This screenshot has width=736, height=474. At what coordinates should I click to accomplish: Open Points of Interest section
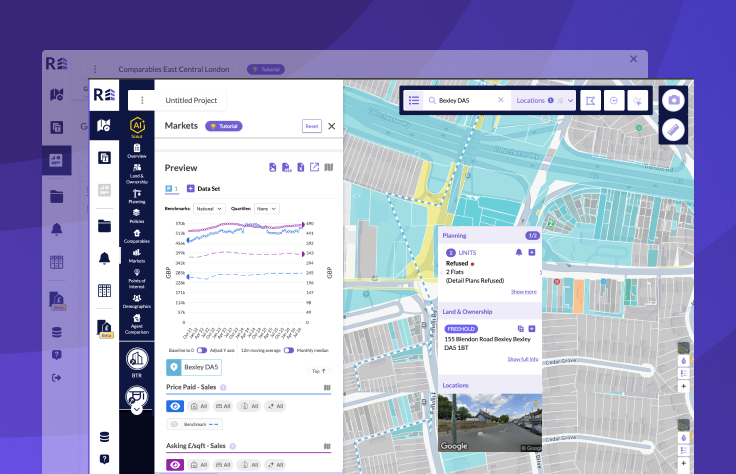point(137,278)
